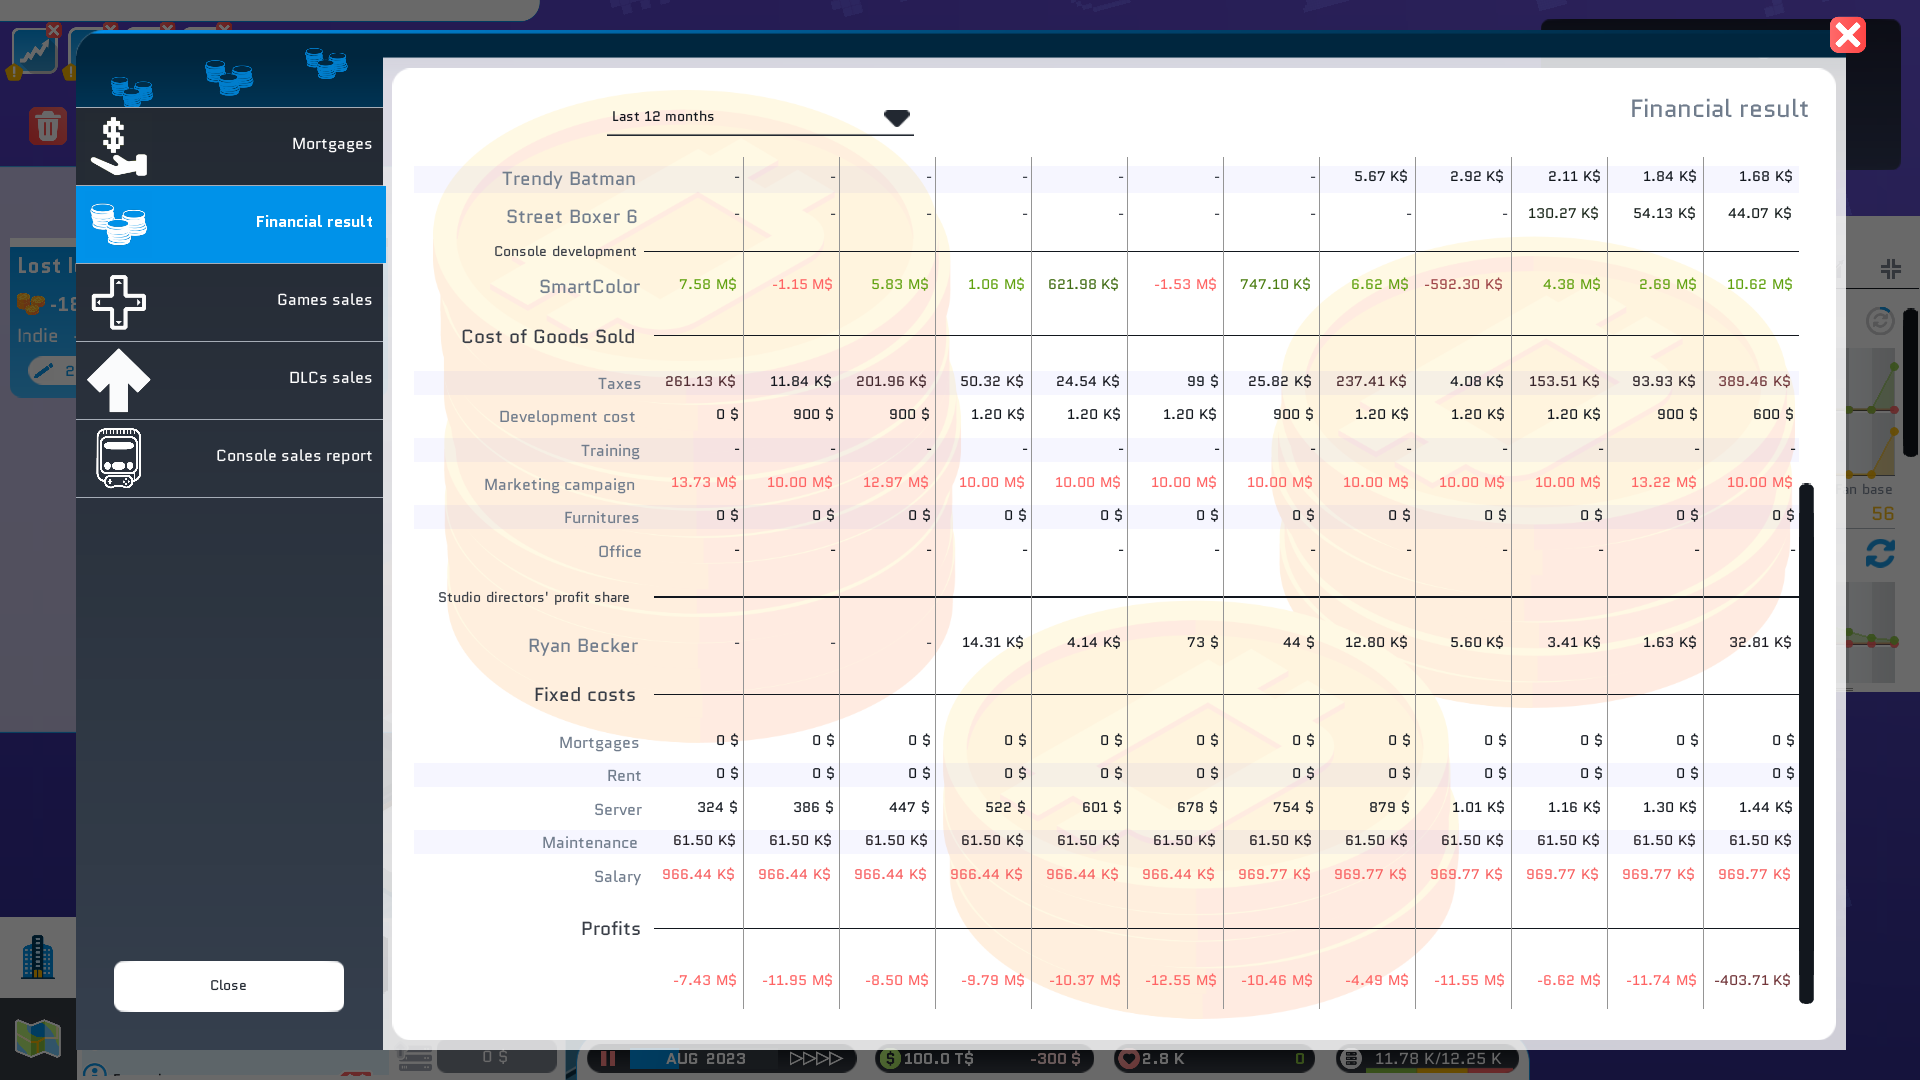Select Games sales report
Screen dimensions: 1920x1080
[x=230, y=301]
